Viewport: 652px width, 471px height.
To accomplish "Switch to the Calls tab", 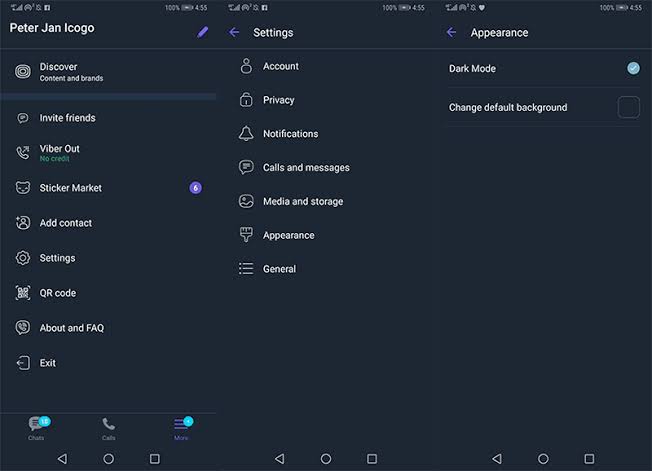I will [109, 429].
